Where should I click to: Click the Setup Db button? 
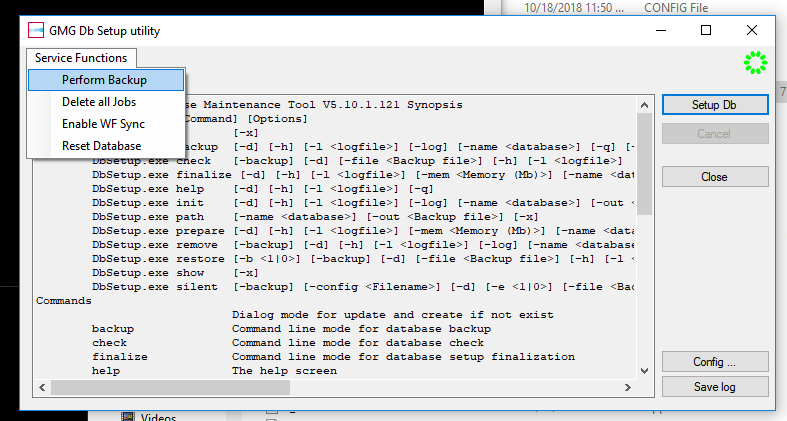click(x=715, y=105)
